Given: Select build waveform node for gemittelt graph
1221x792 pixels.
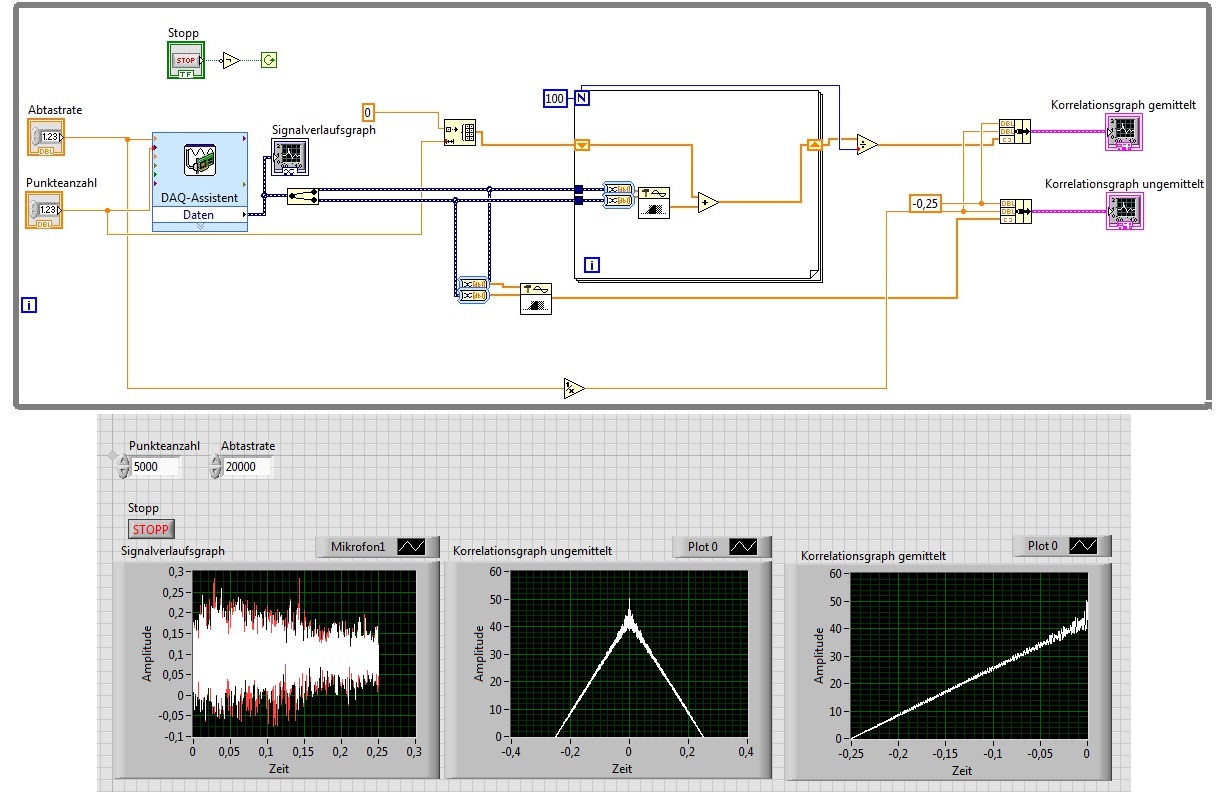Looking at the screenshot, I should (1015, 131).
